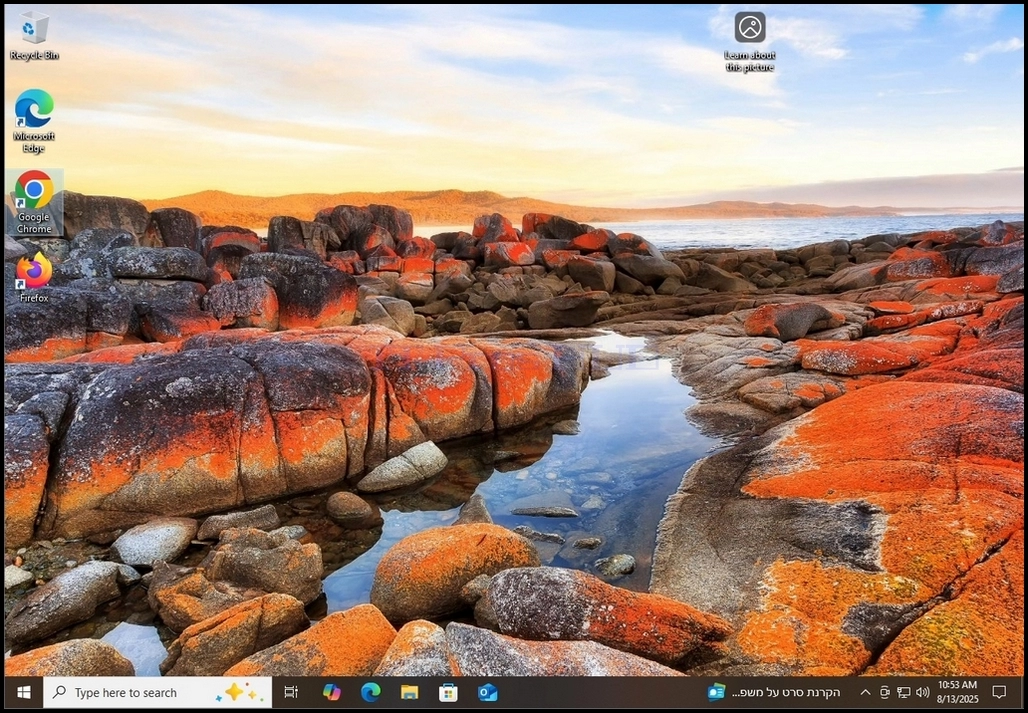Select the Firefox desktop shortcut
The width and height of the screenshot is (1028, 713).
point(34,277)
